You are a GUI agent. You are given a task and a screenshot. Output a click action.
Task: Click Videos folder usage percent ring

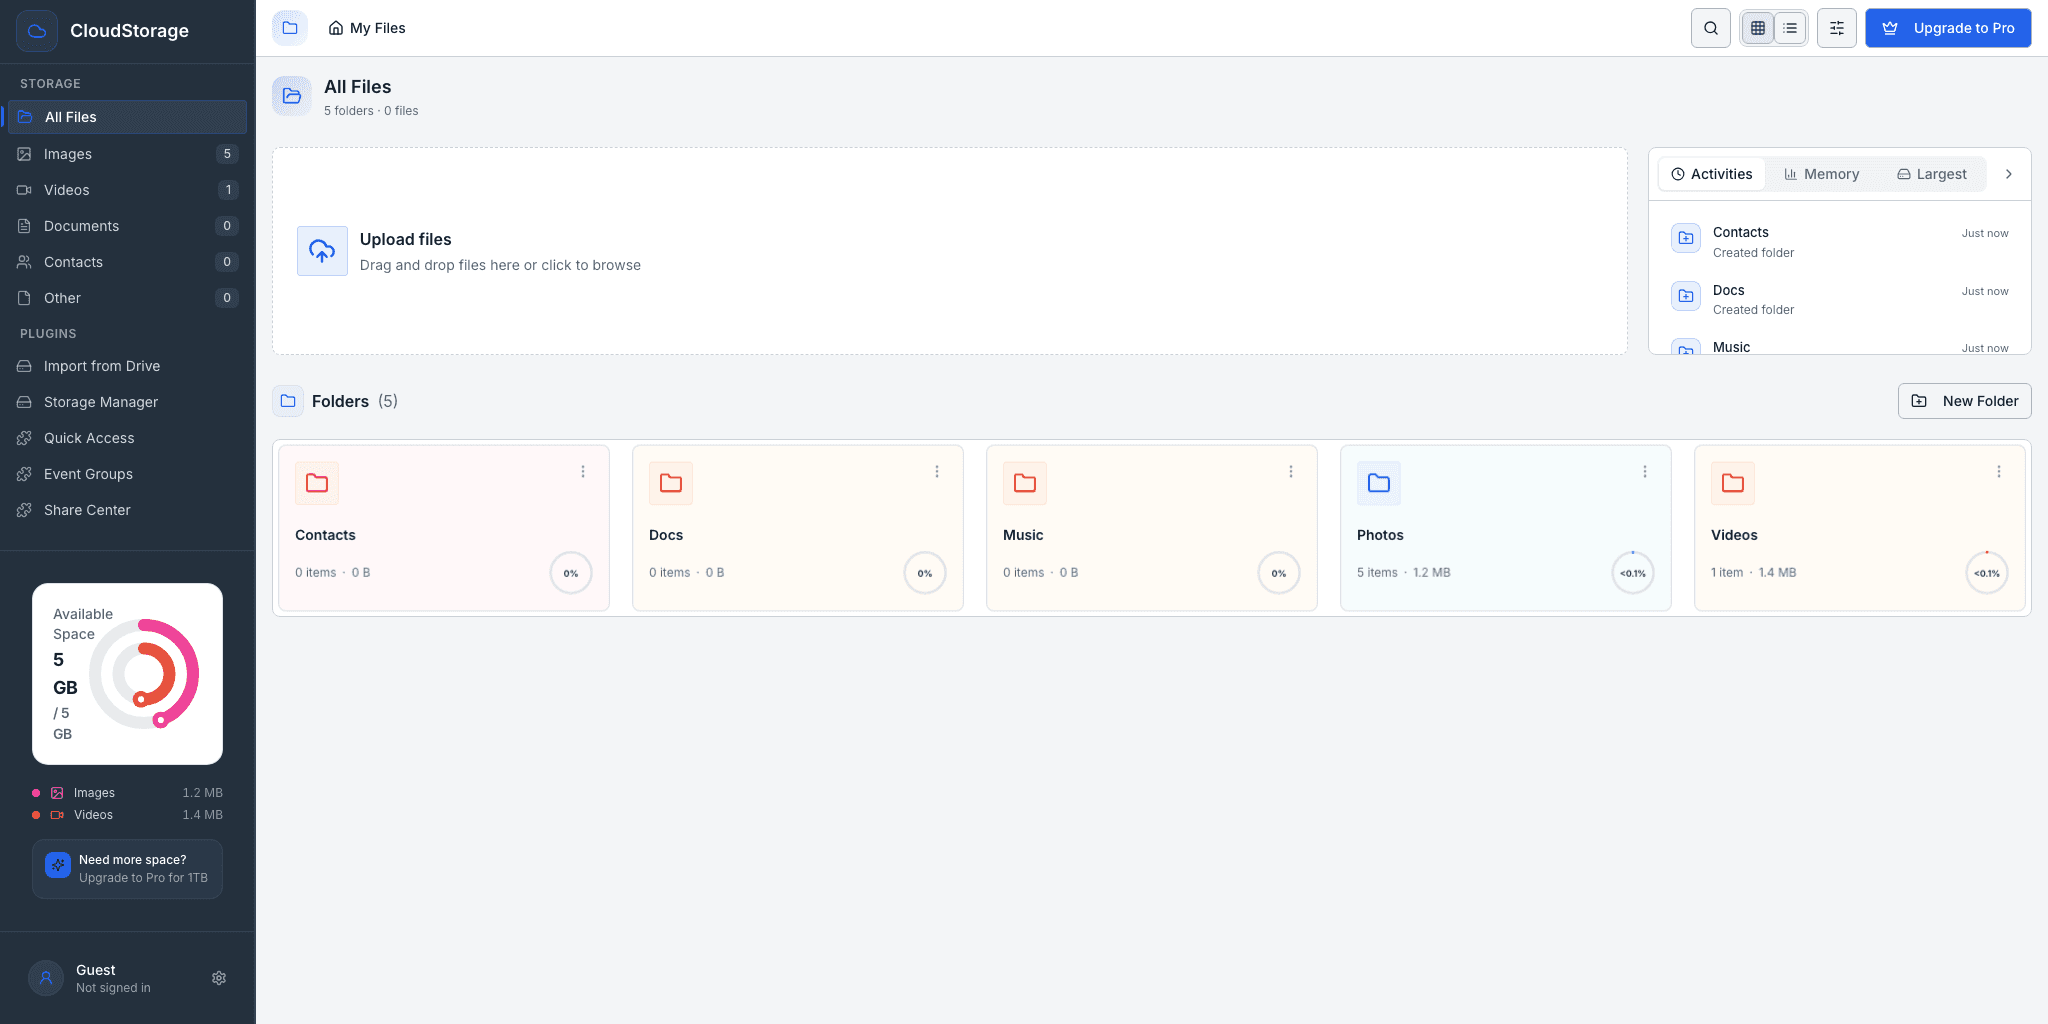pyautogui.click(x=1987, y=573)
